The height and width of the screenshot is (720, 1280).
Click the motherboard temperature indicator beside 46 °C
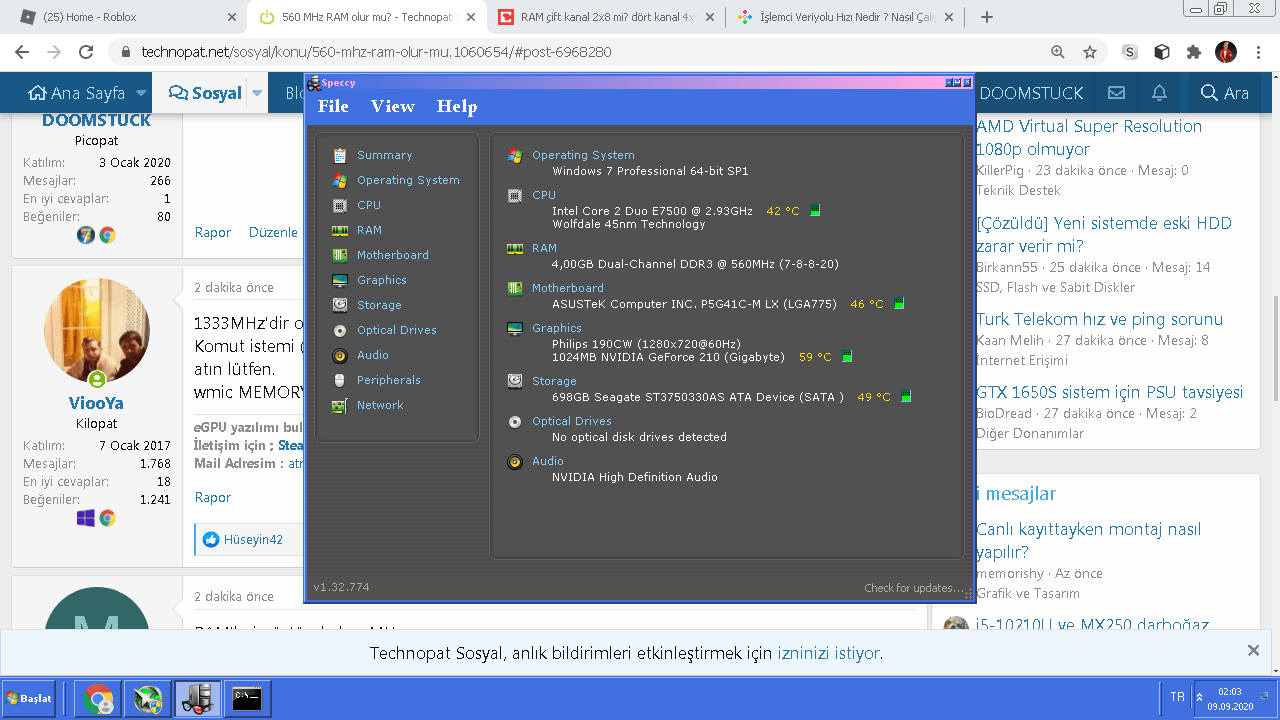[899, 303]
